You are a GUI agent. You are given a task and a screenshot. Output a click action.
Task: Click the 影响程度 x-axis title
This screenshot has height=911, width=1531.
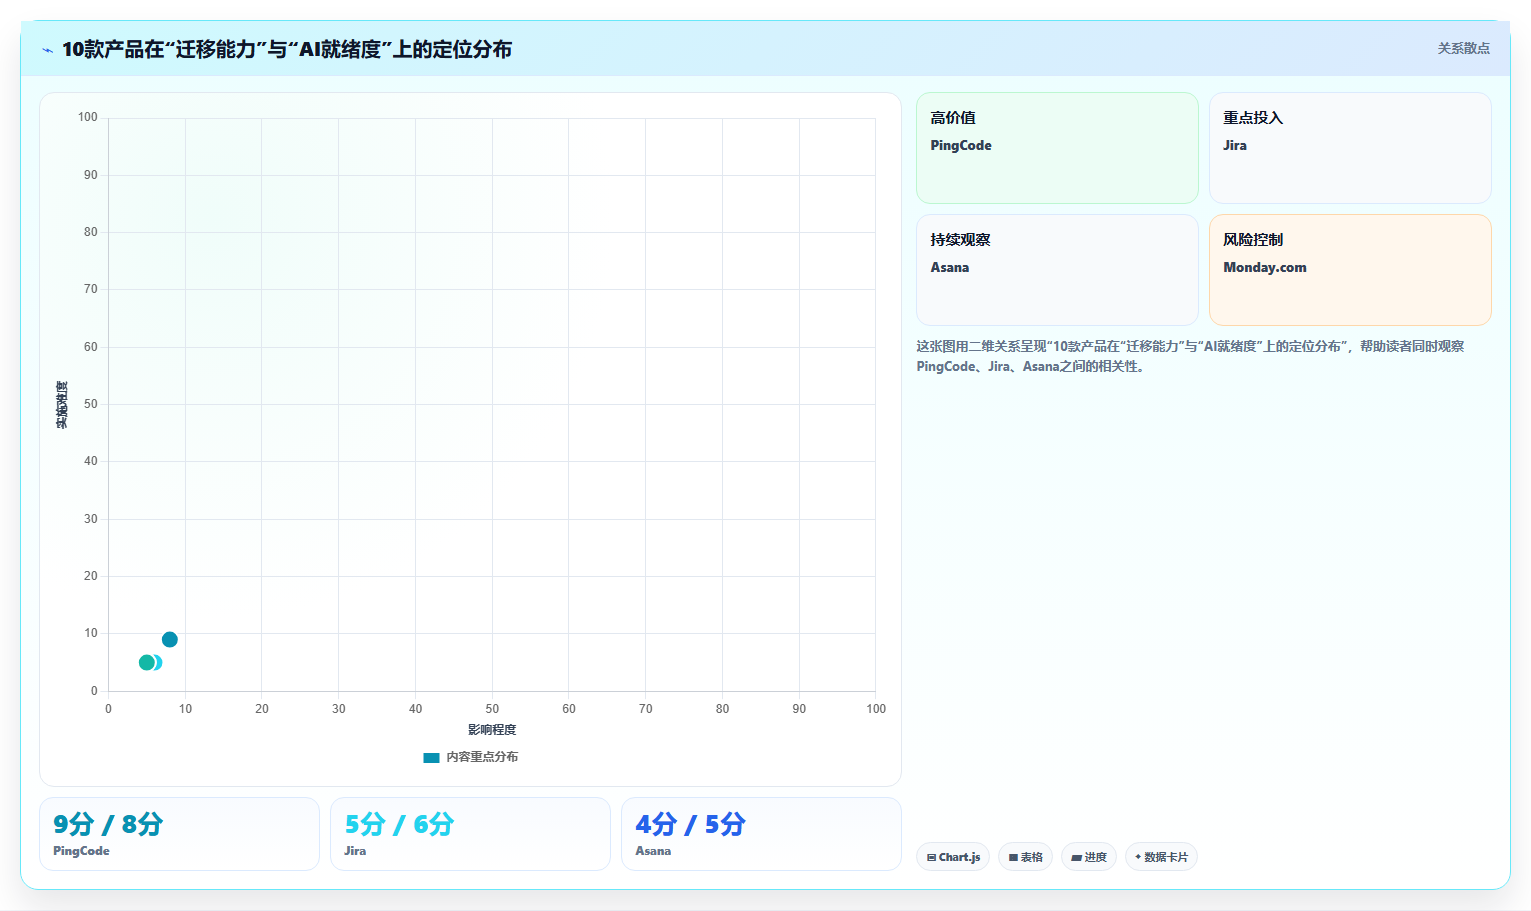[x=492, y=730]
